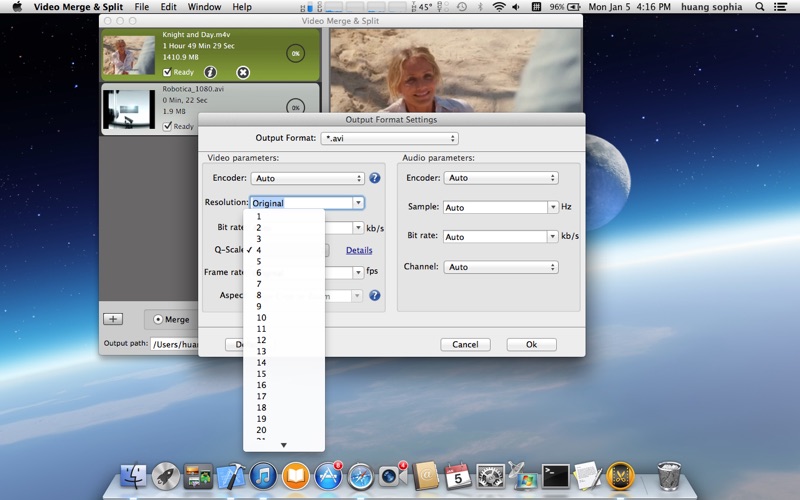The height and width of the screenshot is (500, 800).
Task: Open the Edit menu
Action: (168, 7)
